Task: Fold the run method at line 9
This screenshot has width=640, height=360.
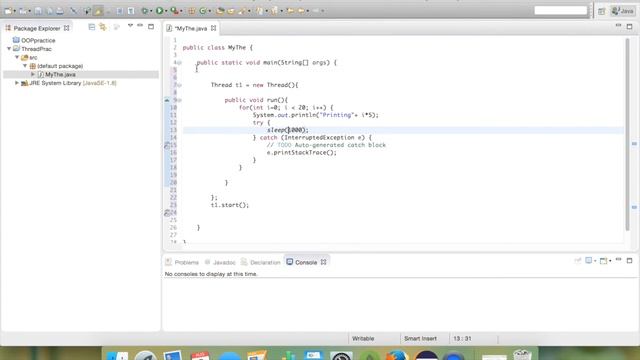Action: pos(180,100)
